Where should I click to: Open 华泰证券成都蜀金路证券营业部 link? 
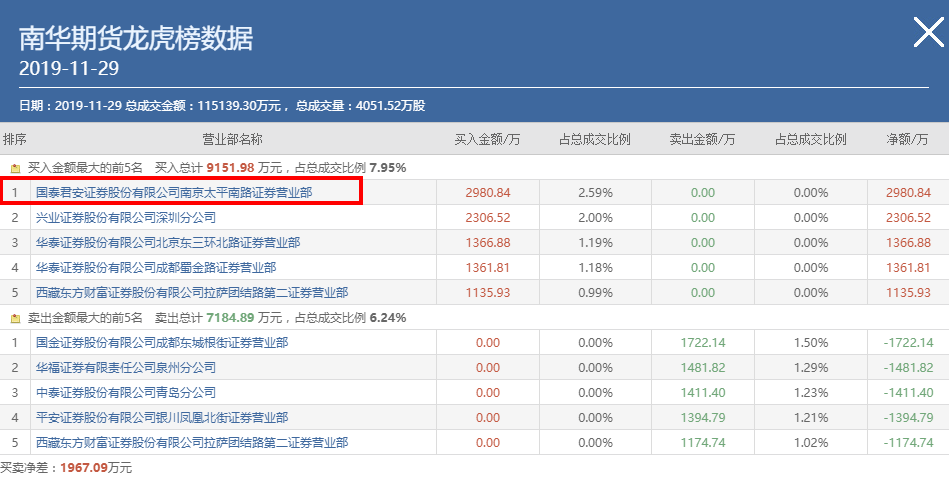pyautogui.click(x=156, y=268)
